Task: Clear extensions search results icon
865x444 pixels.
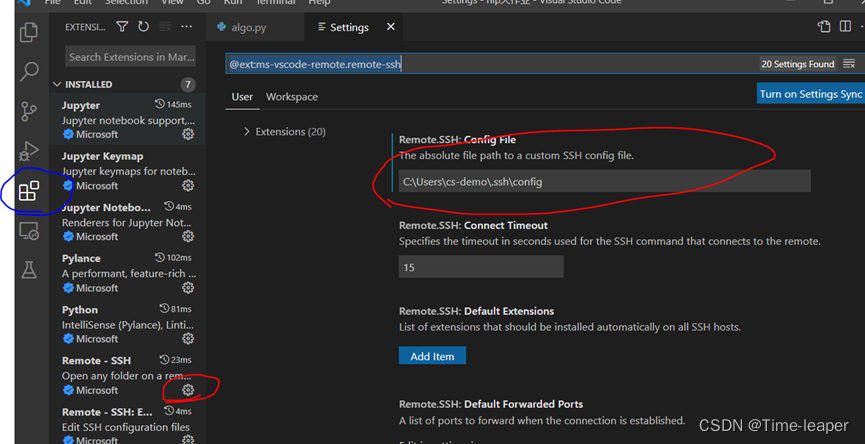Action: pyautogui.click(x=165, y=27)
